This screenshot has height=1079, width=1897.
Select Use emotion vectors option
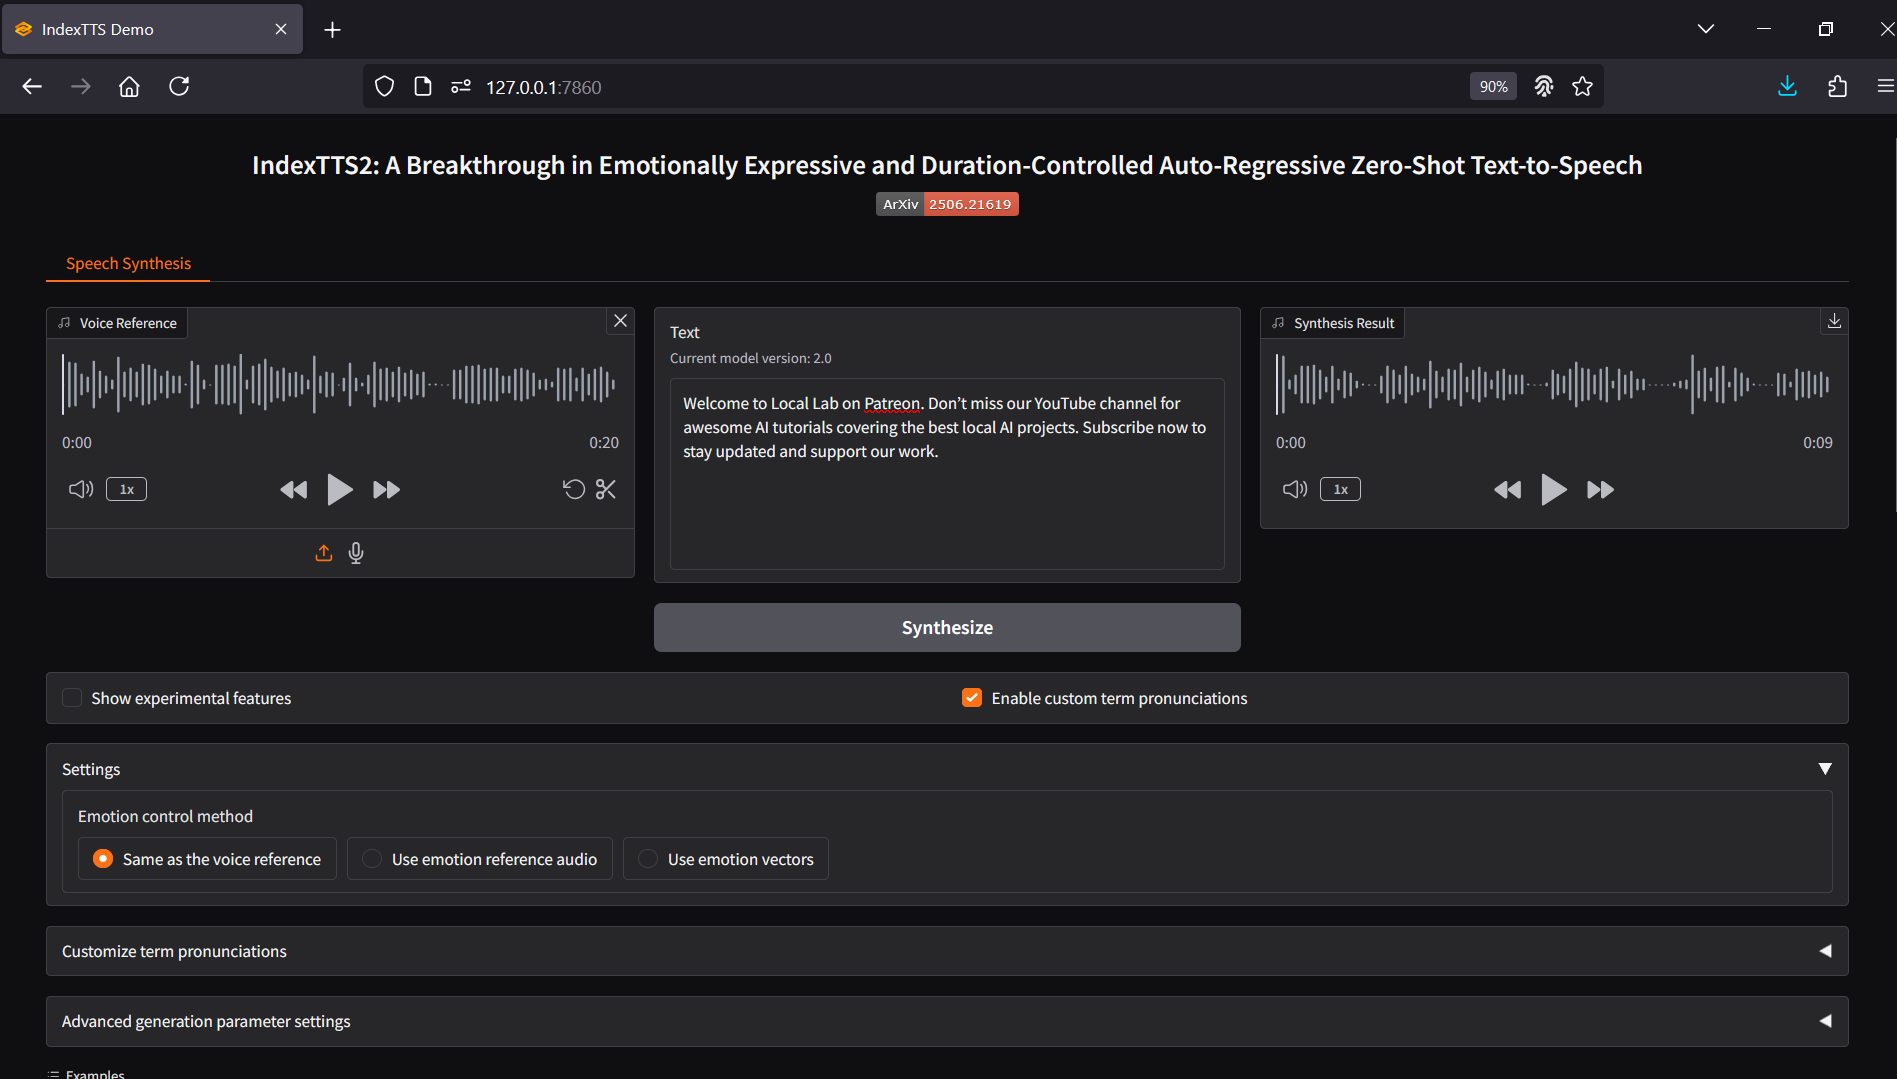point(726,859)
